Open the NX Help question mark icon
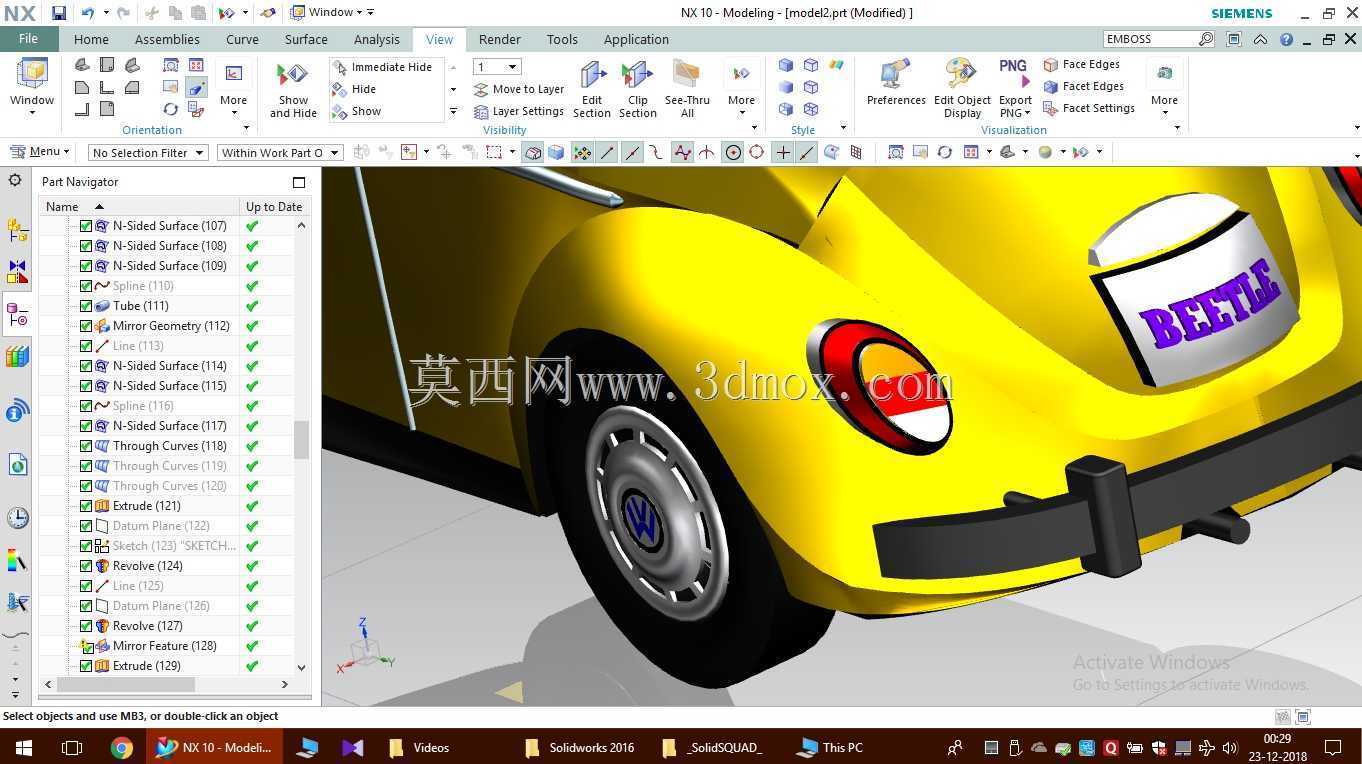The height and width of the screenshot is (764, 1362). (x=1286, y=39)
